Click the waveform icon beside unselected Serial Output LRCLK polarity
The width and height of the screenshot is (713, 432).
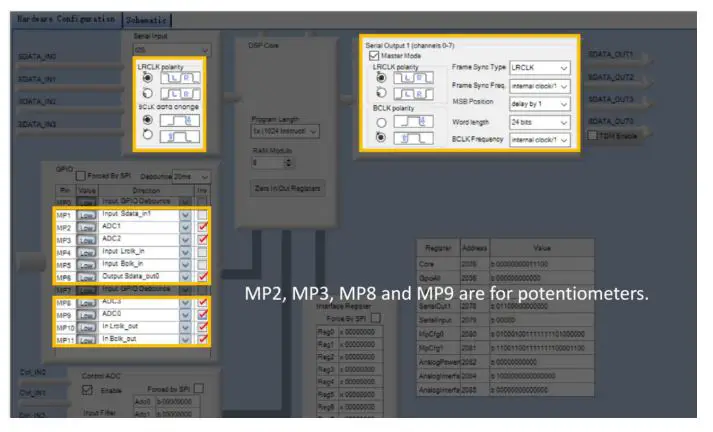coord(413,94)
